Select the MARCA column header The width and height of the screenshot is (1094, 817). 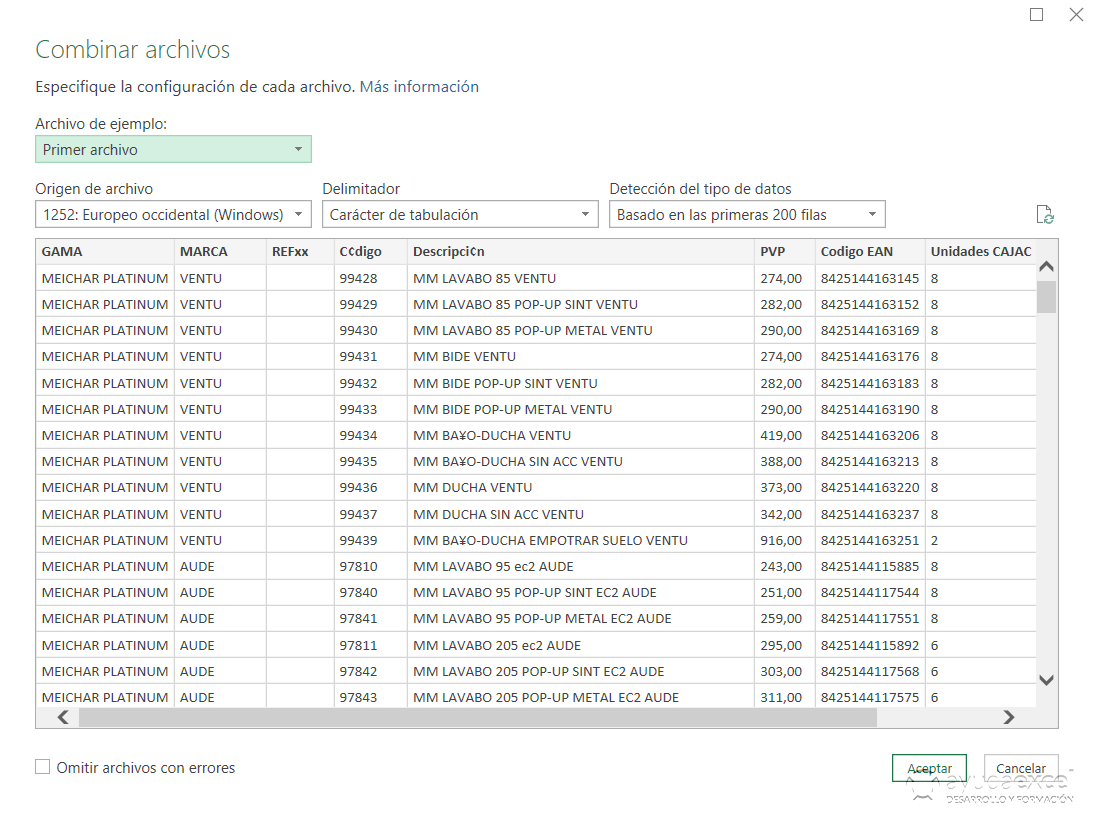click(x=220, y=251)
